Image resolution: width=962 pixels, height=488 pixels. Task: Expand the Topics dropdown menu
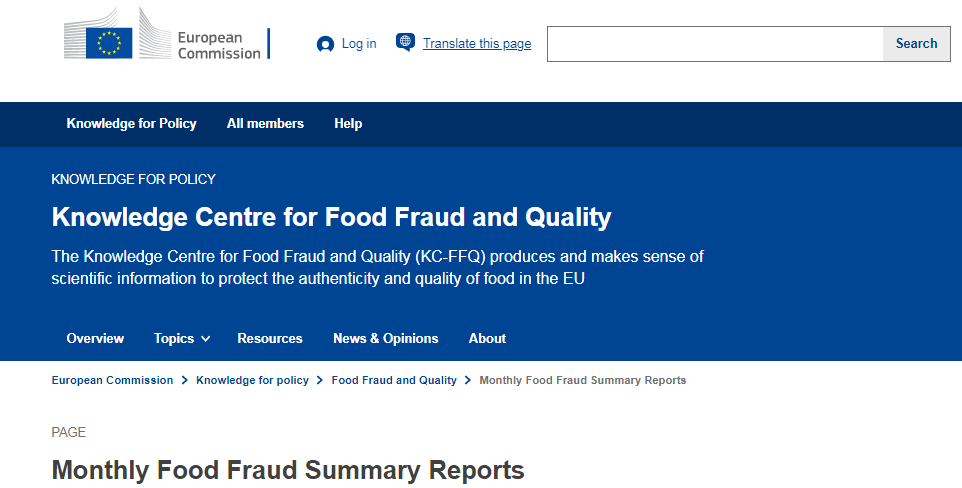point(174,339)
